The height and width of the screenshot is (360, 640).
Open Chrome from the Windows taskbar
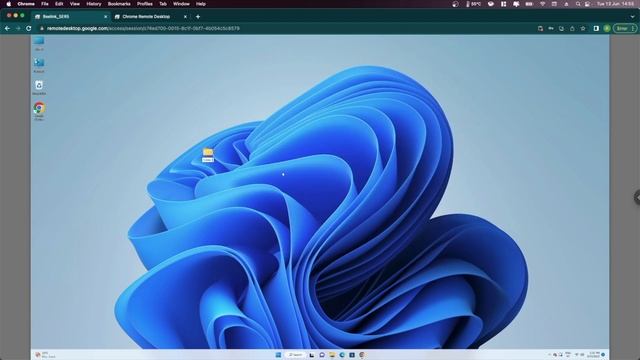point(362,355)
